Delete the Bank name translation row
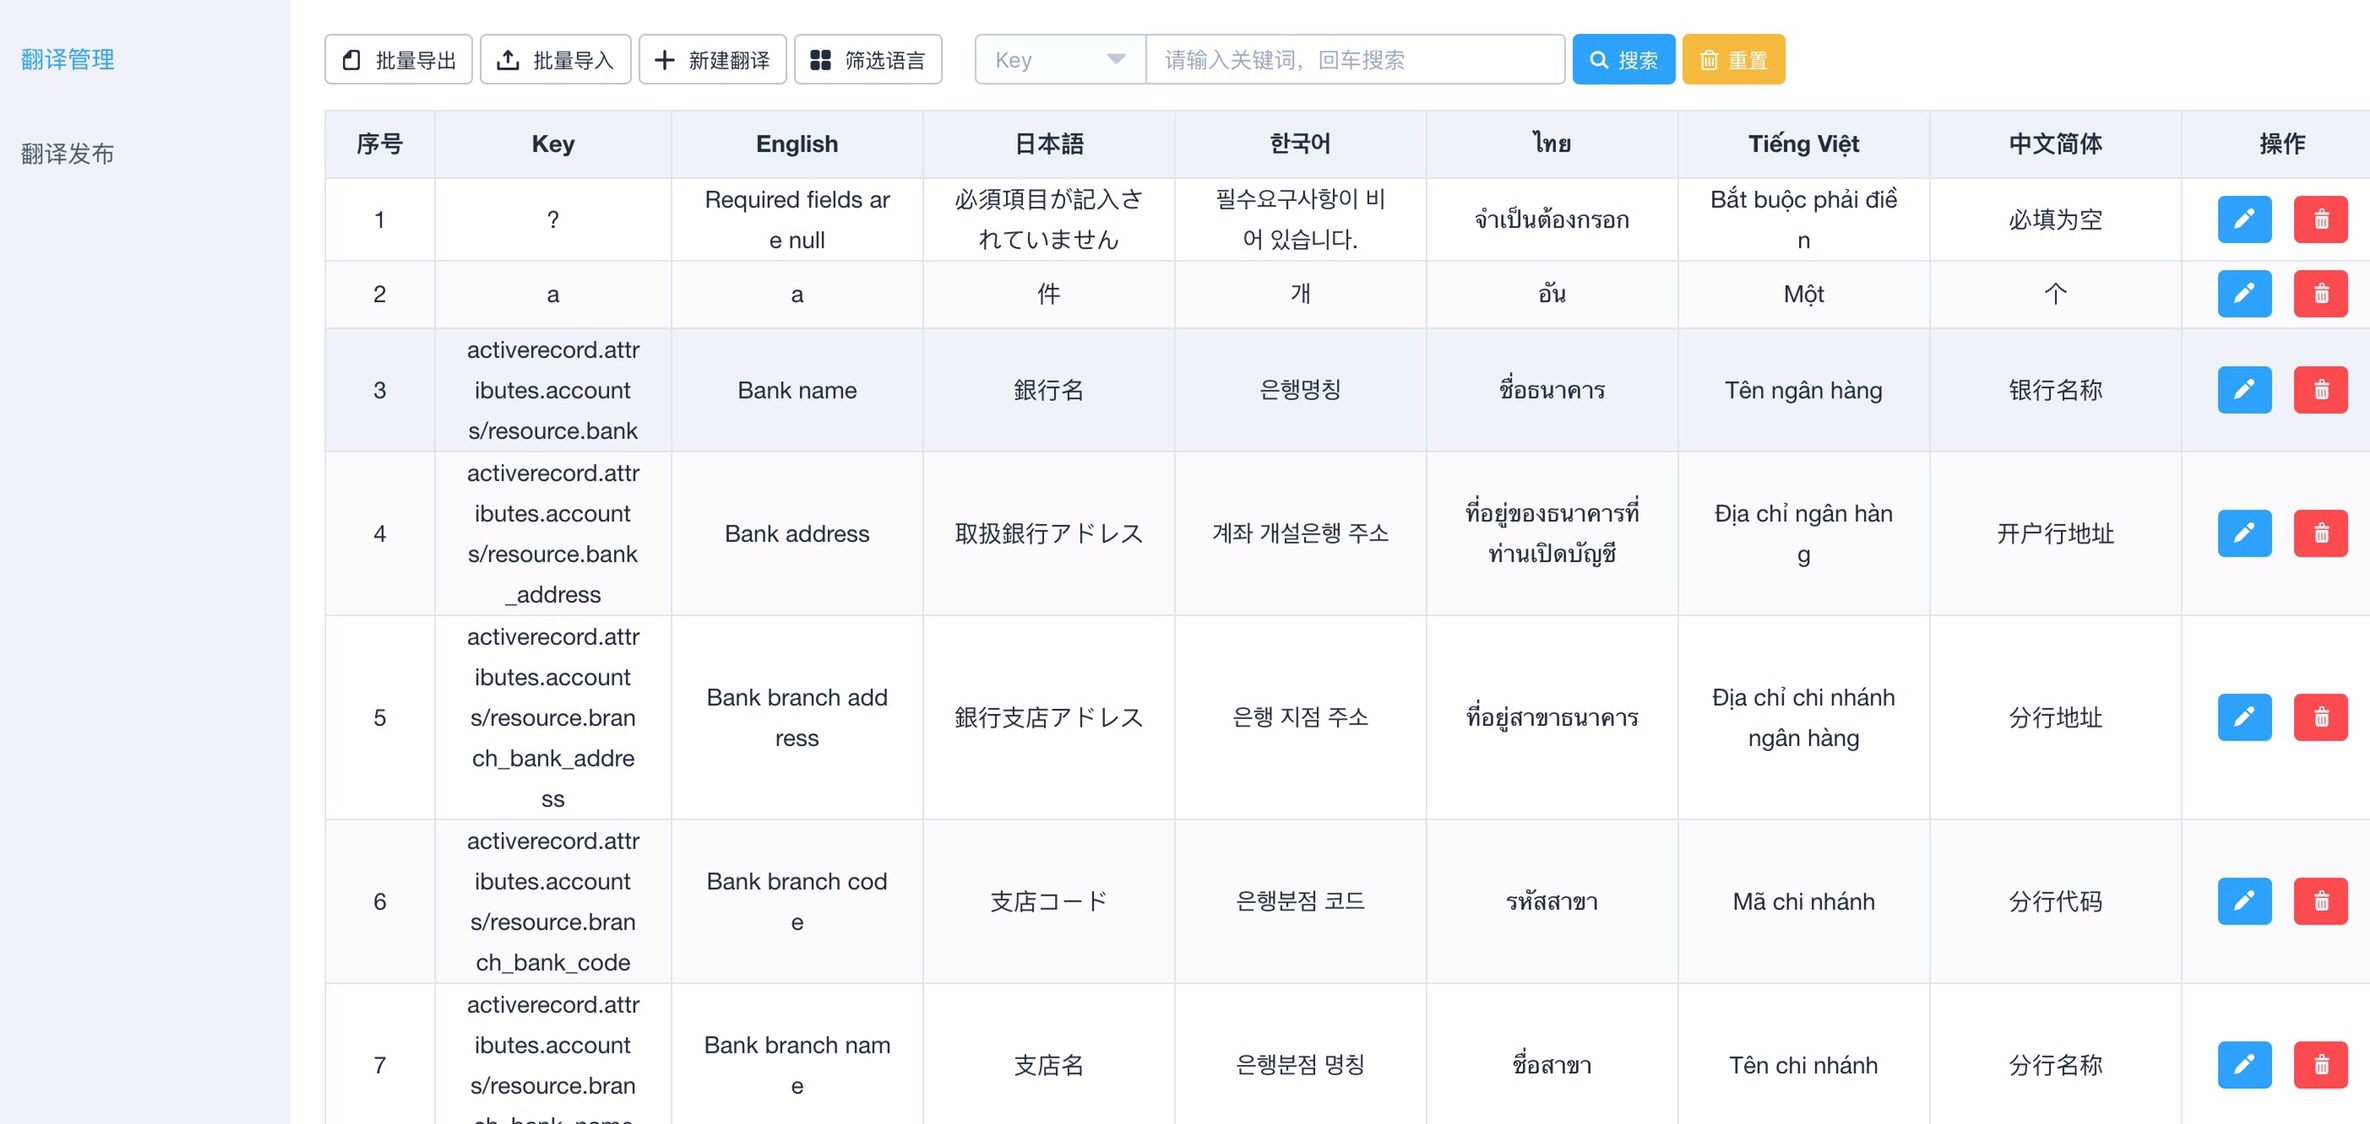 (2320, 390)
